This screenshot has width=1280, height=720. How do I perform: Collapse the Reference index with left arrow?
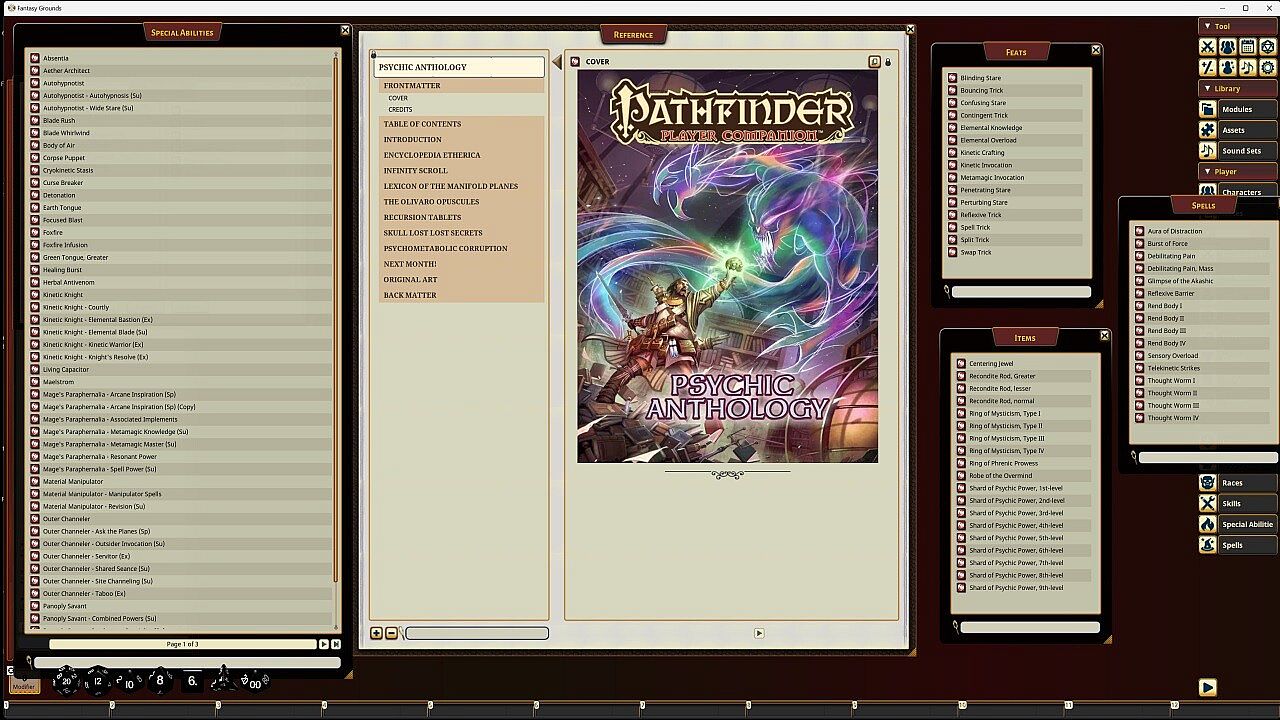pyautogui.click(x=557, y=64)
